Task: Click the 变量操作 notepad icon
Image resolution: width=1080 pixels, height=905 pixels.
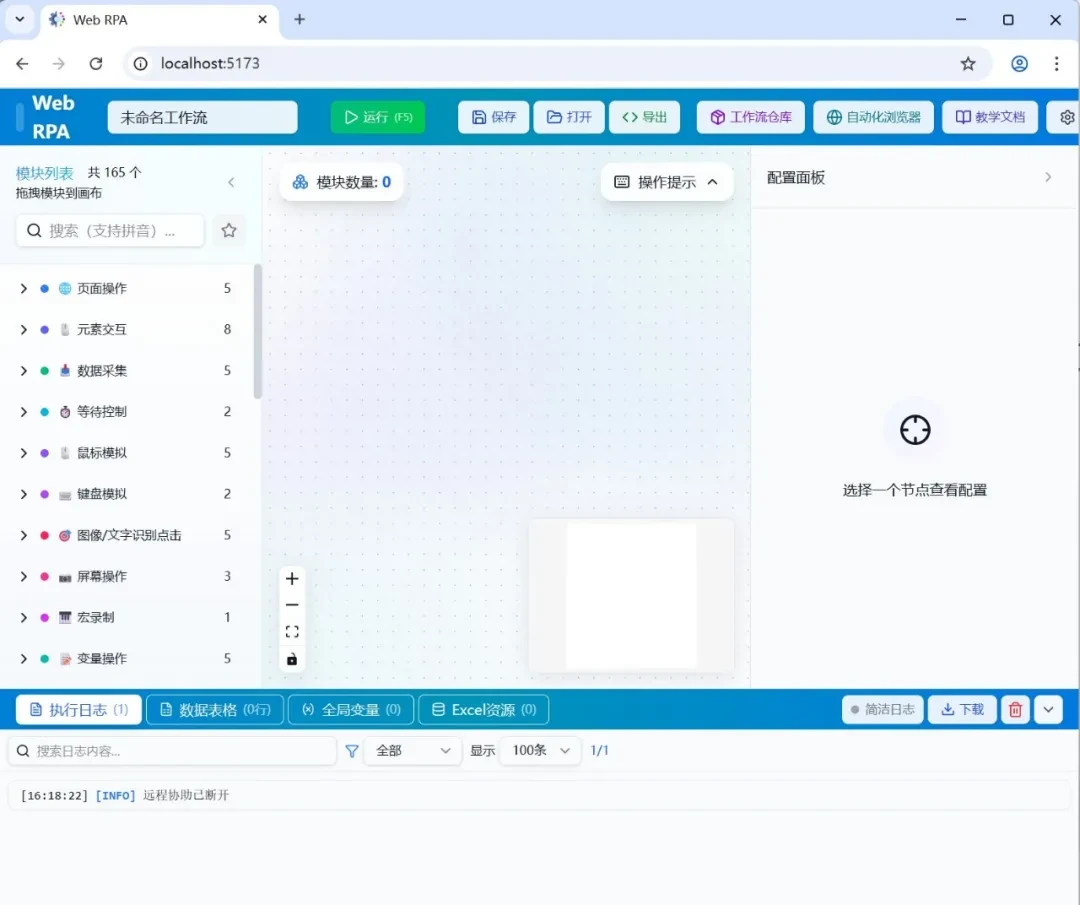Action: tap(65, 658)
